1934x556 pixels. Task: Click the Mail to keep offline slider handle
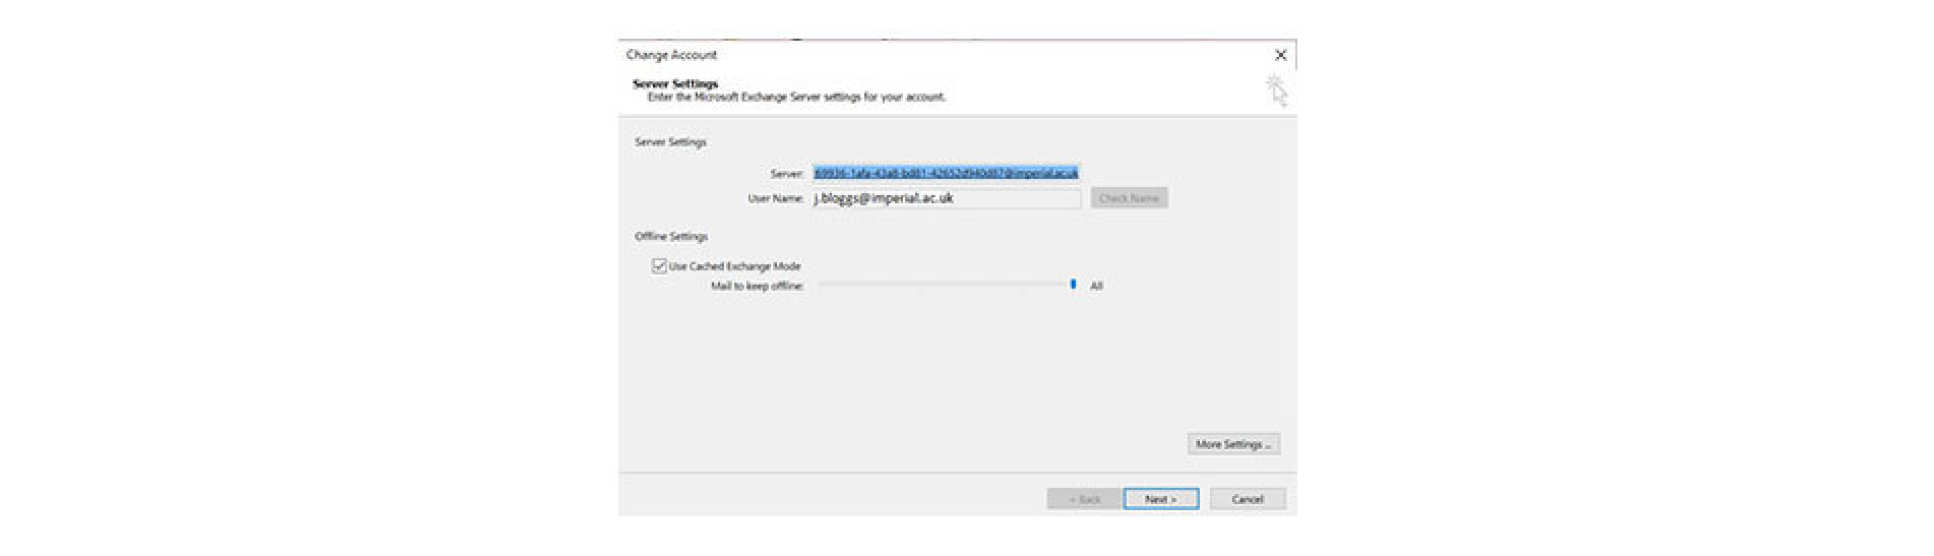click(x=1073, y=285)
